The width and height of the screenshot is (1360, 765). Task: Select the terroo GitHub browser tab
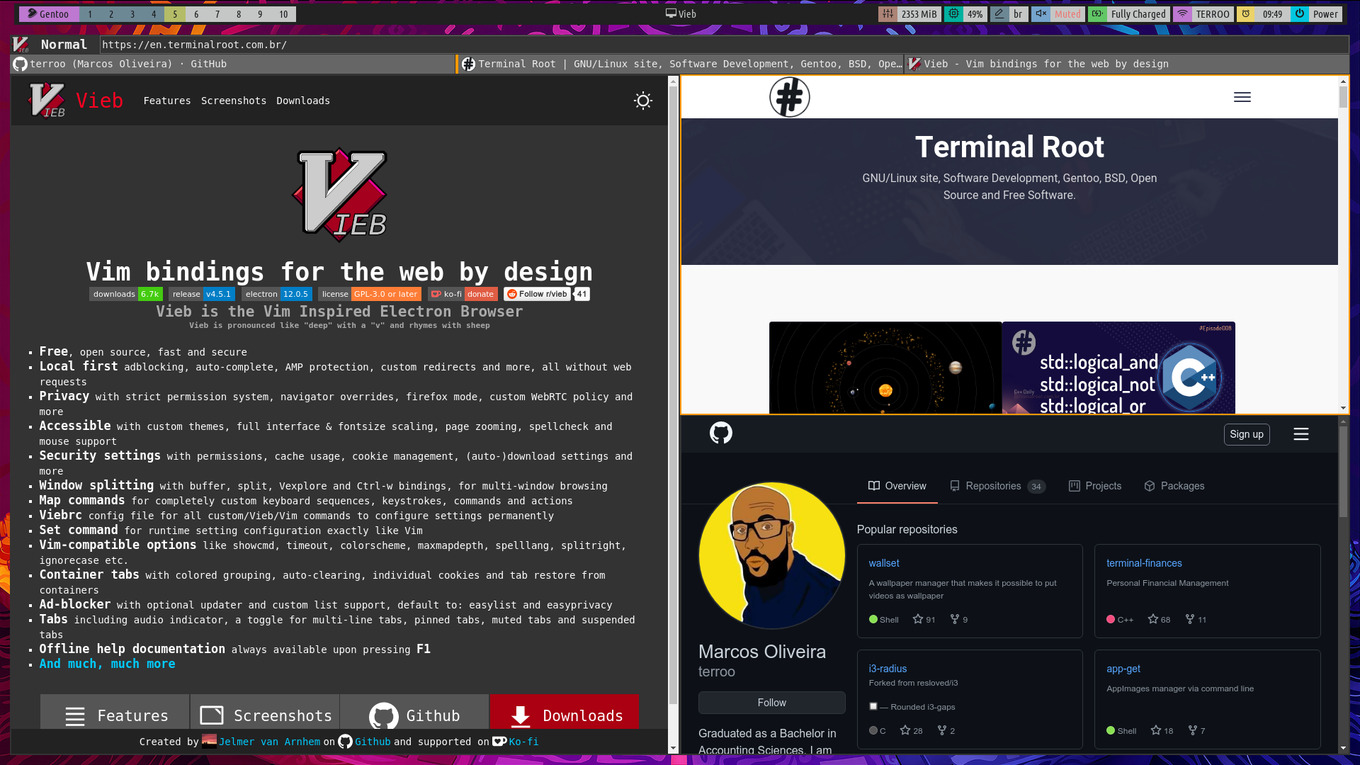(232, 64)
